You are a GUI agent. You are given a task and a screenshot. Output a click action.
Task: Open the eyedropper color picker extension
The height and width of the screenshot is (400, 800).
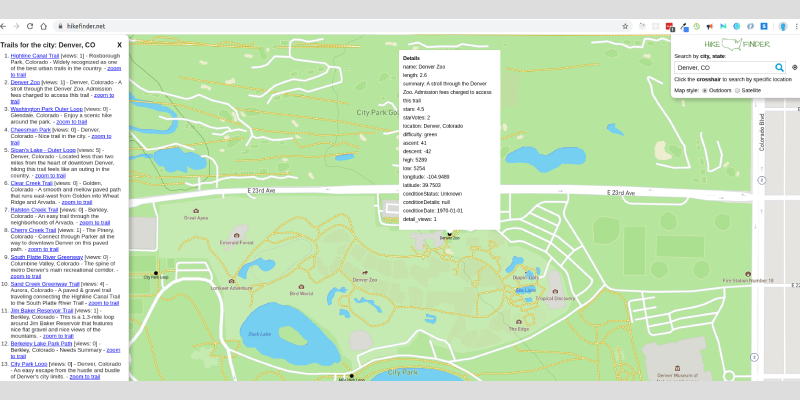tap(684, 27)
